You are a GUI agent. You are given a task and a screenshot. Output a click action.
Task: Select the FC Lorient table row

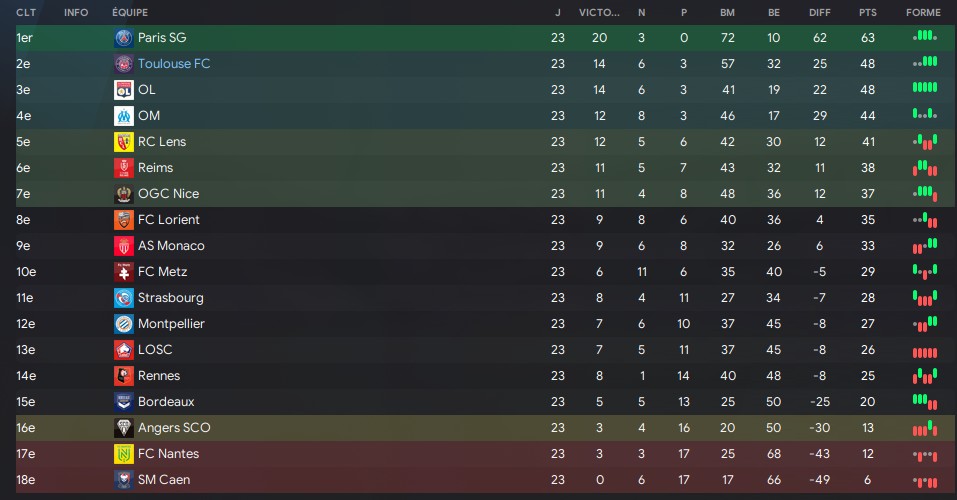pos(485,220)
